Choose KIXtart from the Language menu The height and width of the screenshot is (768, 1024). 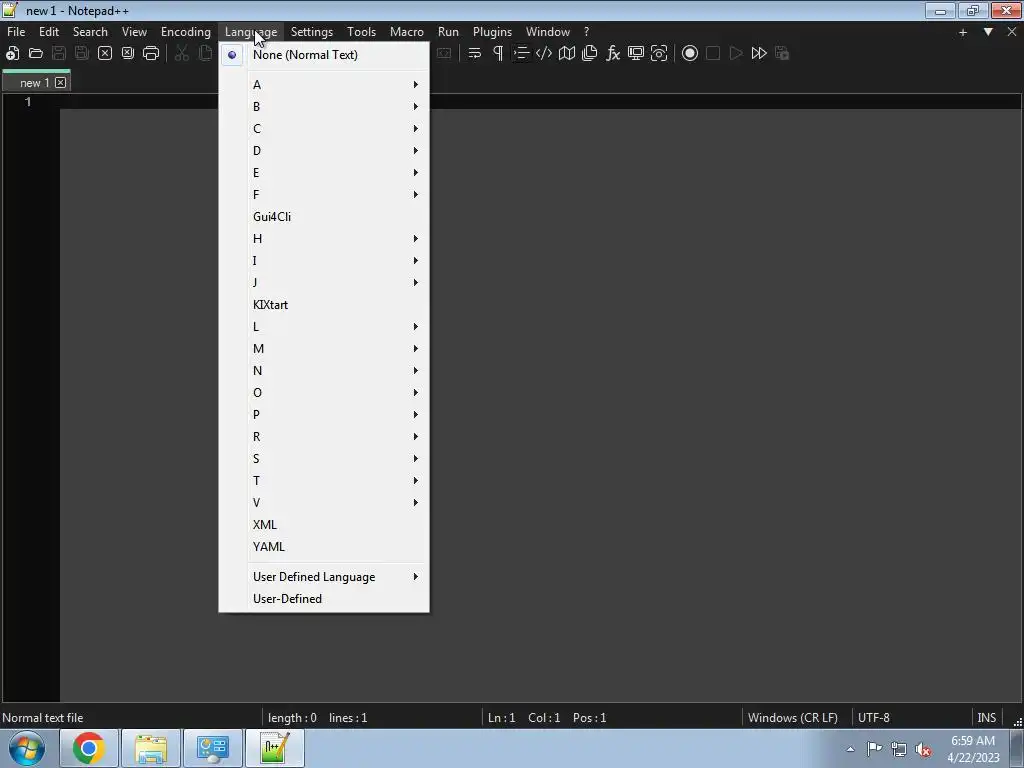pos(324,305)
